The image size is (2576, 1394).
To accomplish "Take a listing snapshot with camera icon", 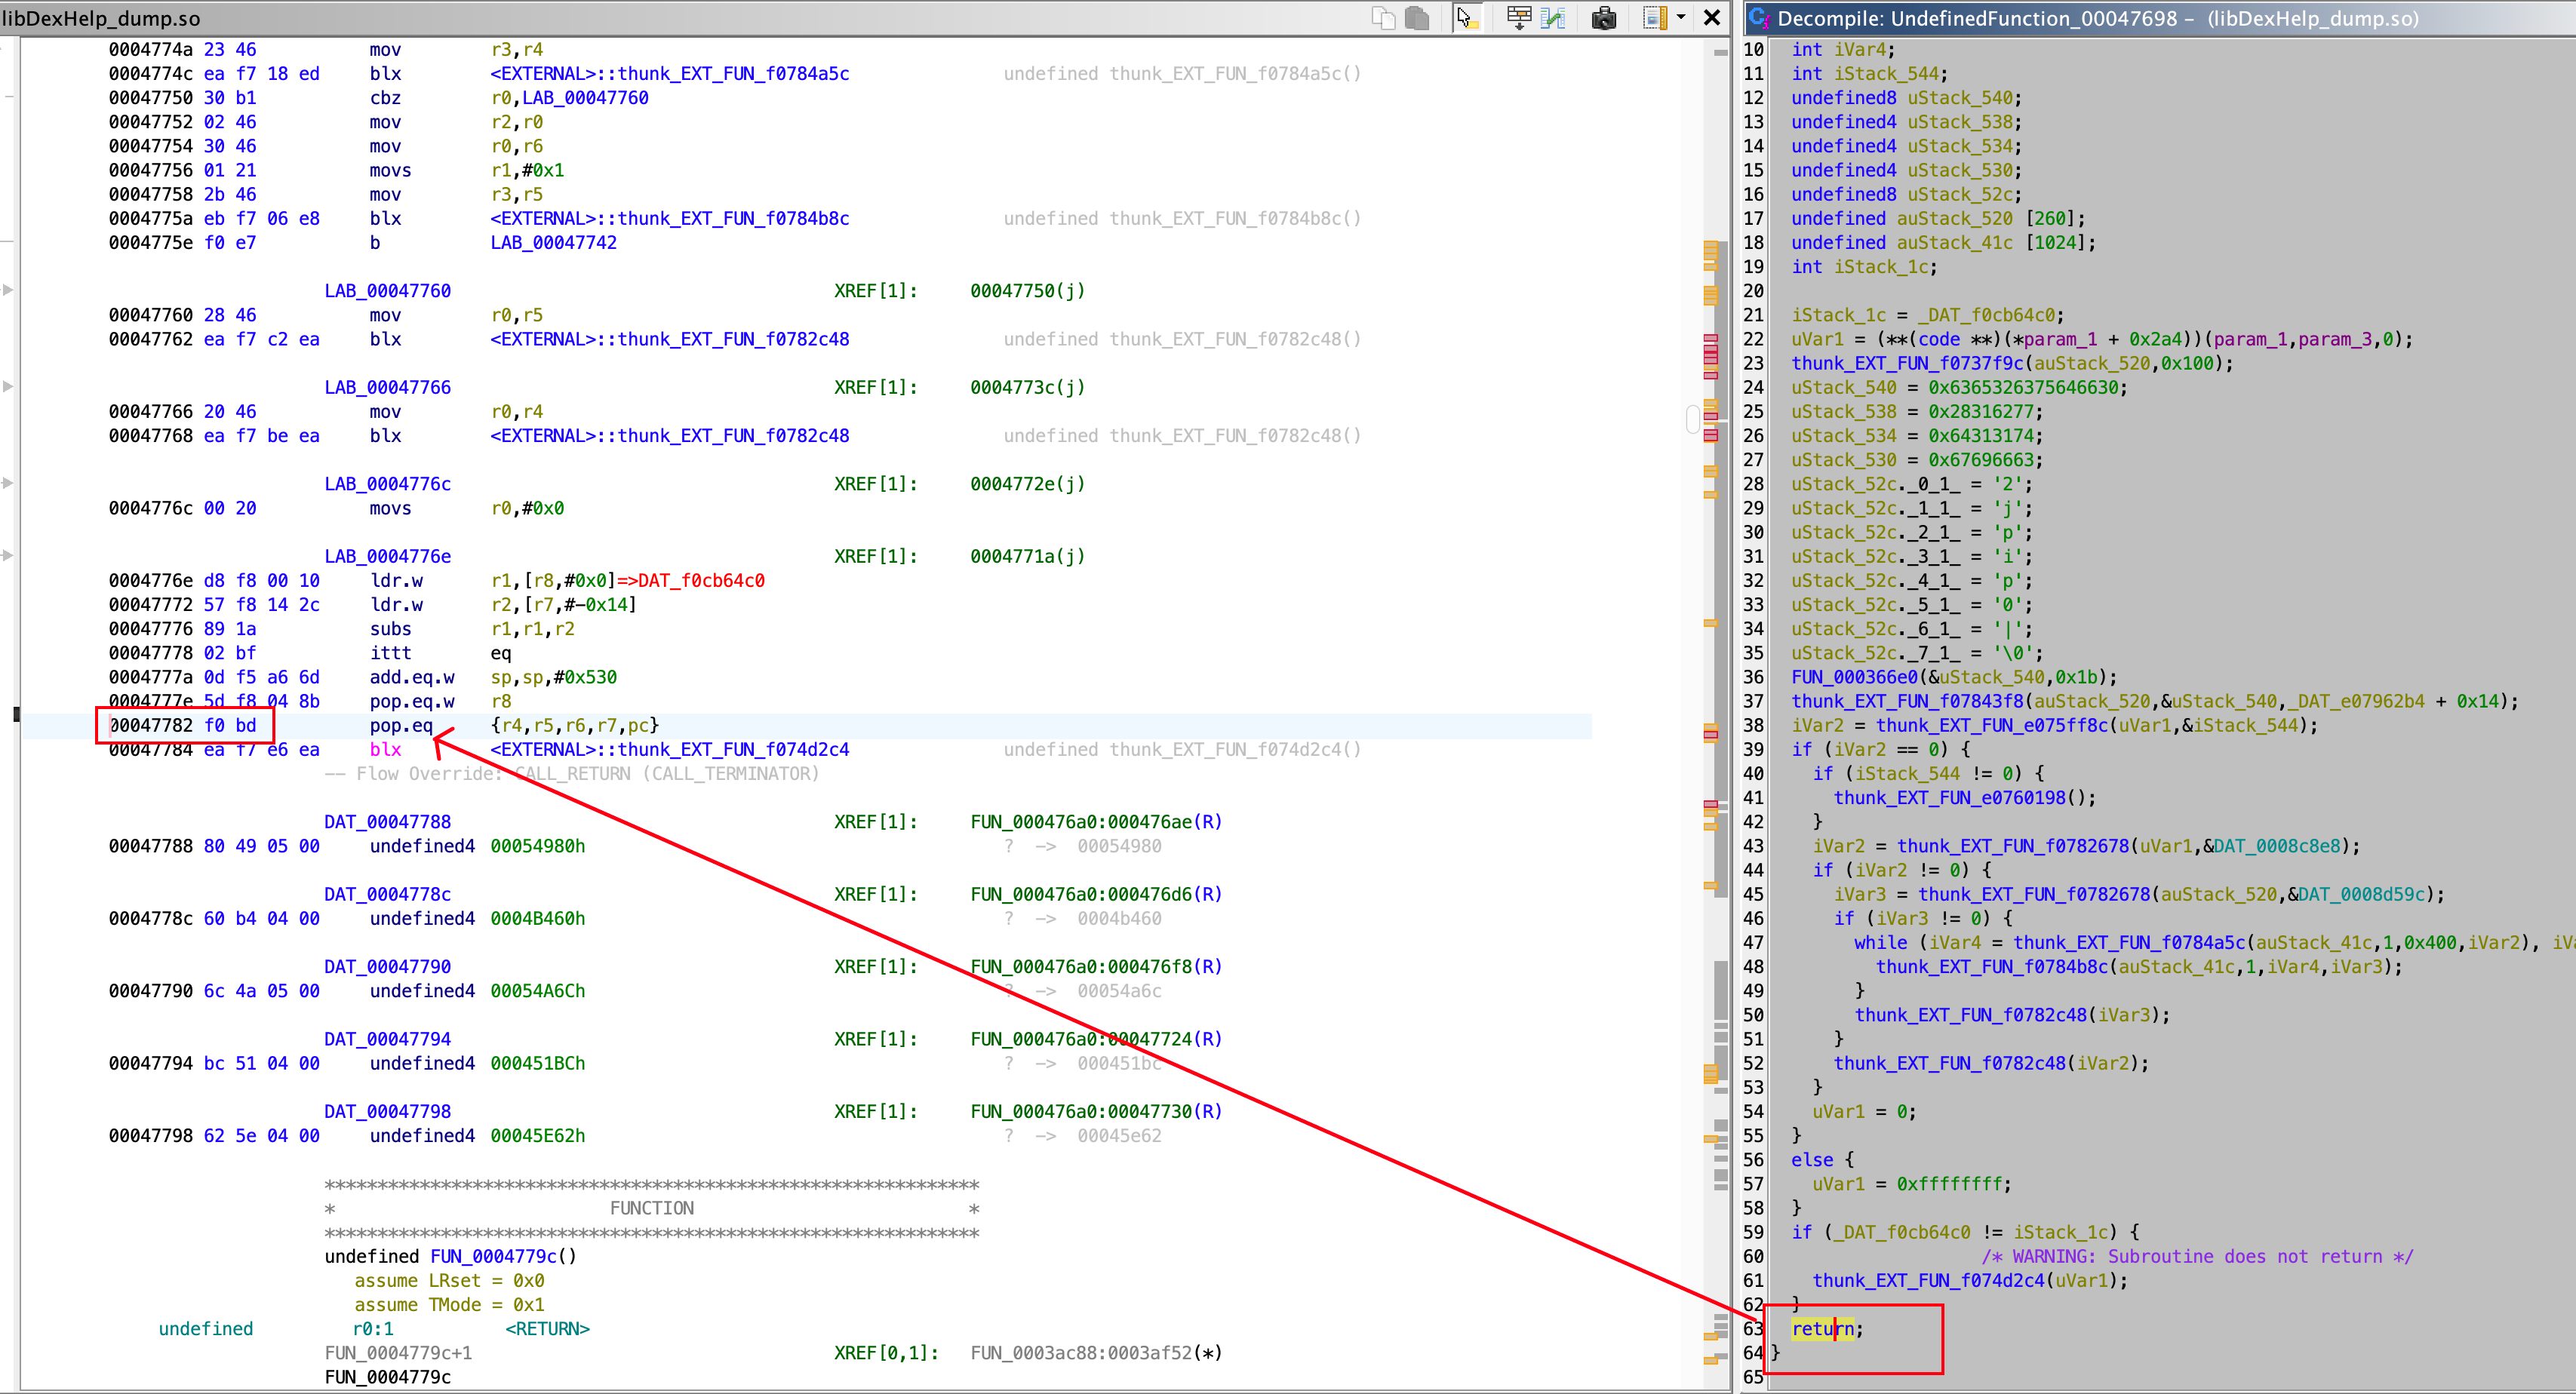I will [x=1603, y=18].
